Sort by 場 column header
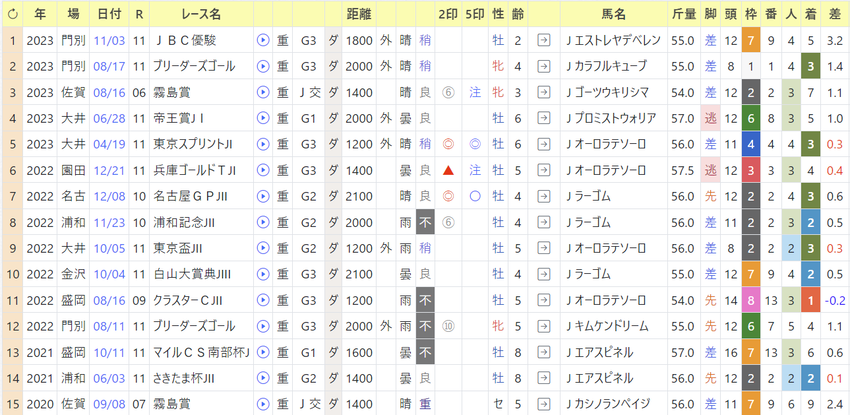This screenshot has width=850, height=415. point(72,15)
